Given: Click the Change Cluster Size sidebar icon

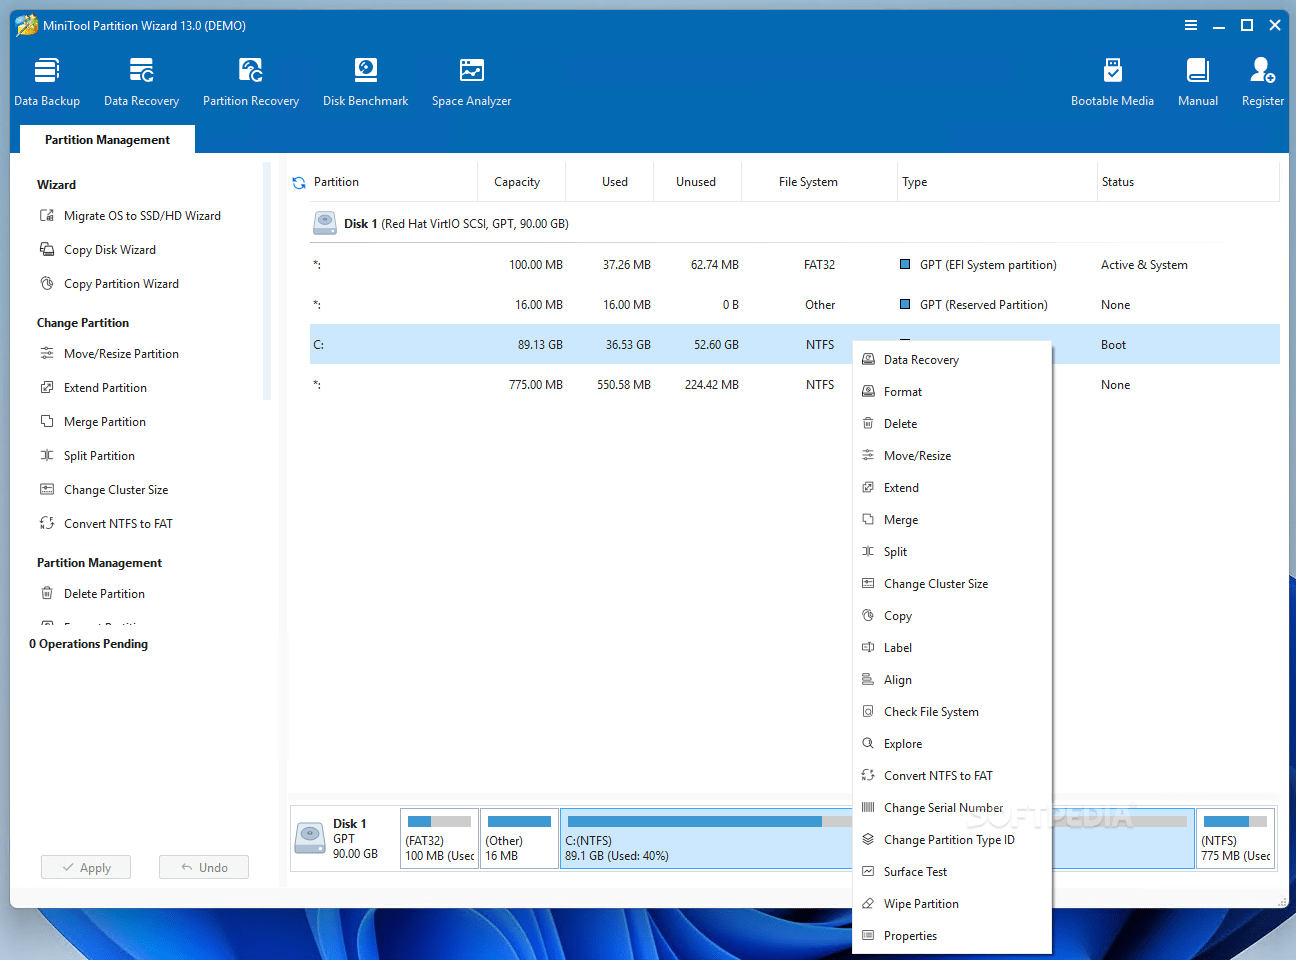Looking at the screenshot, I should 47,490.
